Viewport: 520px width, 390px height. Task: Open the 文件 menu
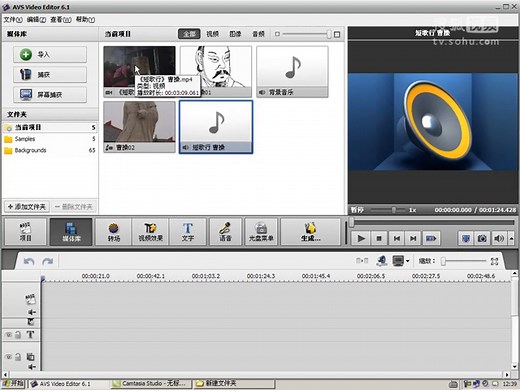click(13, 20)
